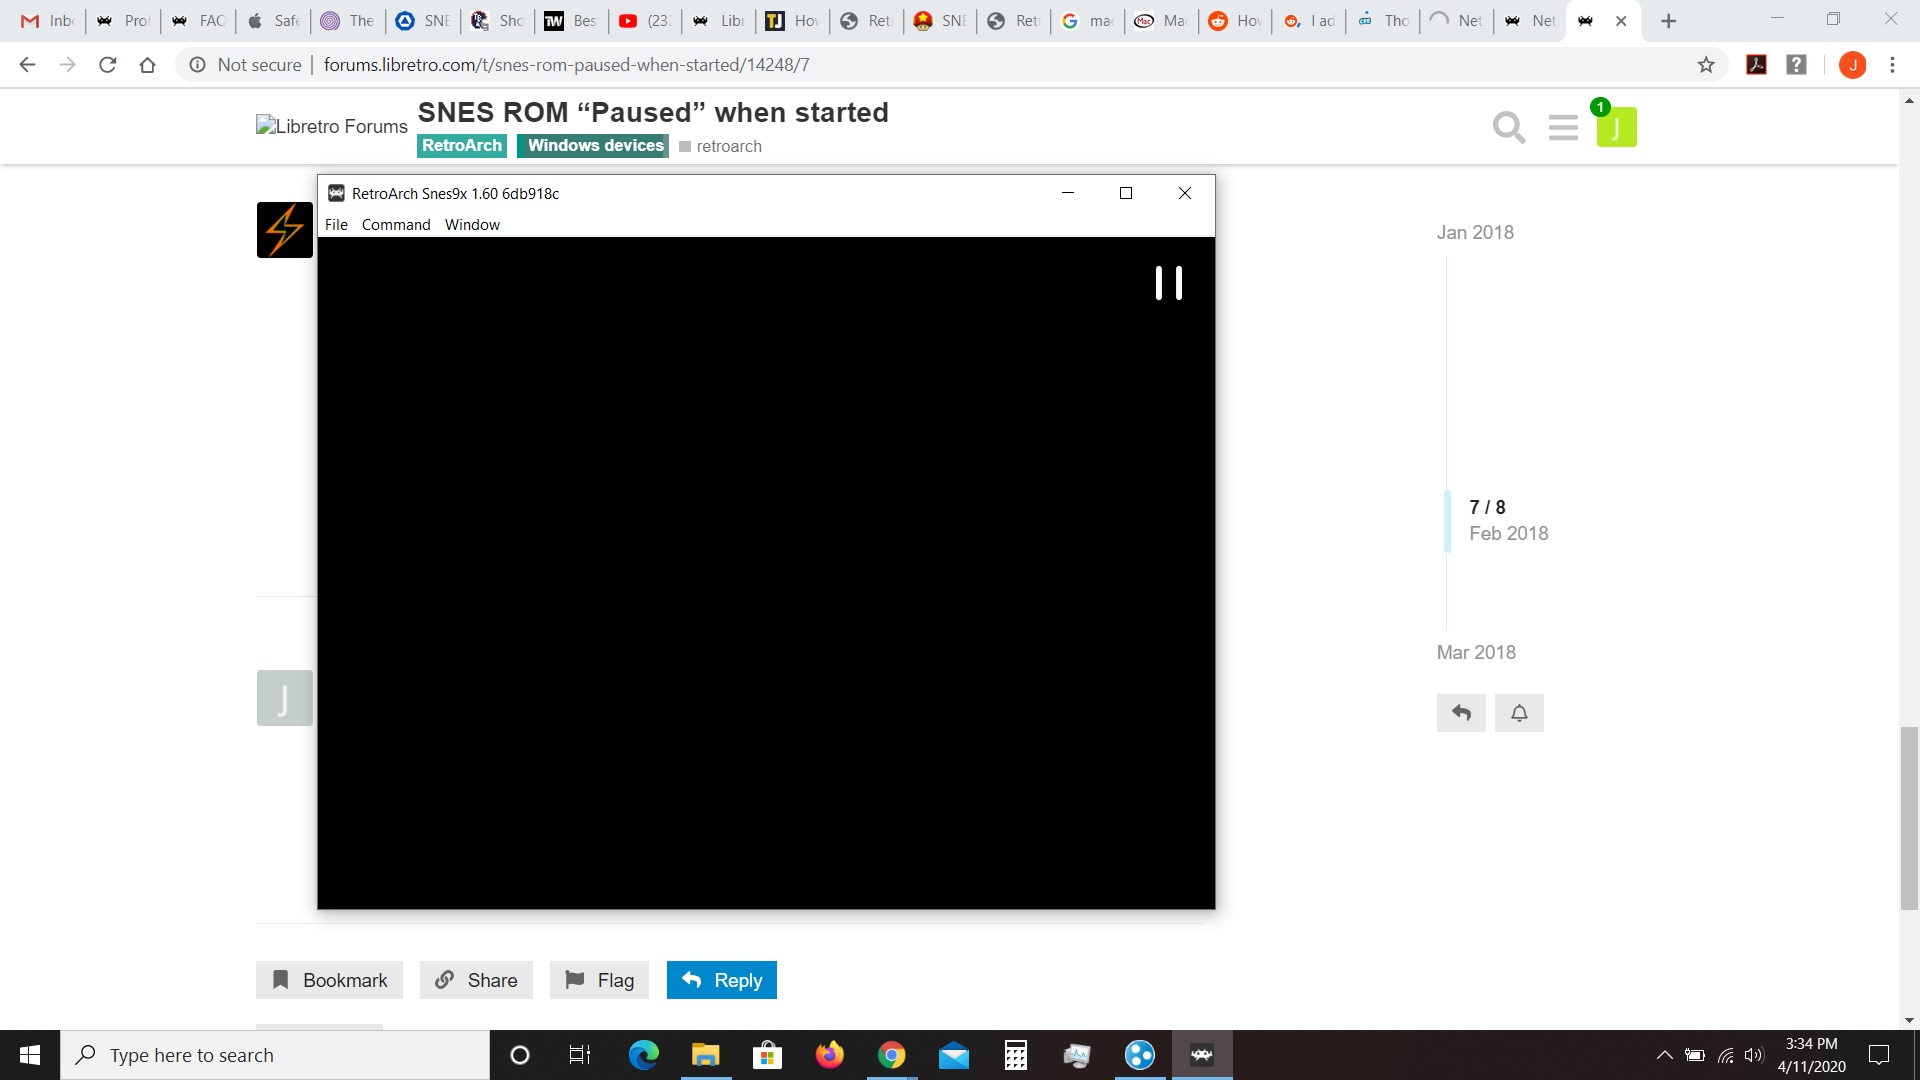Open Microsoft Store from the taskbar

767,1055
